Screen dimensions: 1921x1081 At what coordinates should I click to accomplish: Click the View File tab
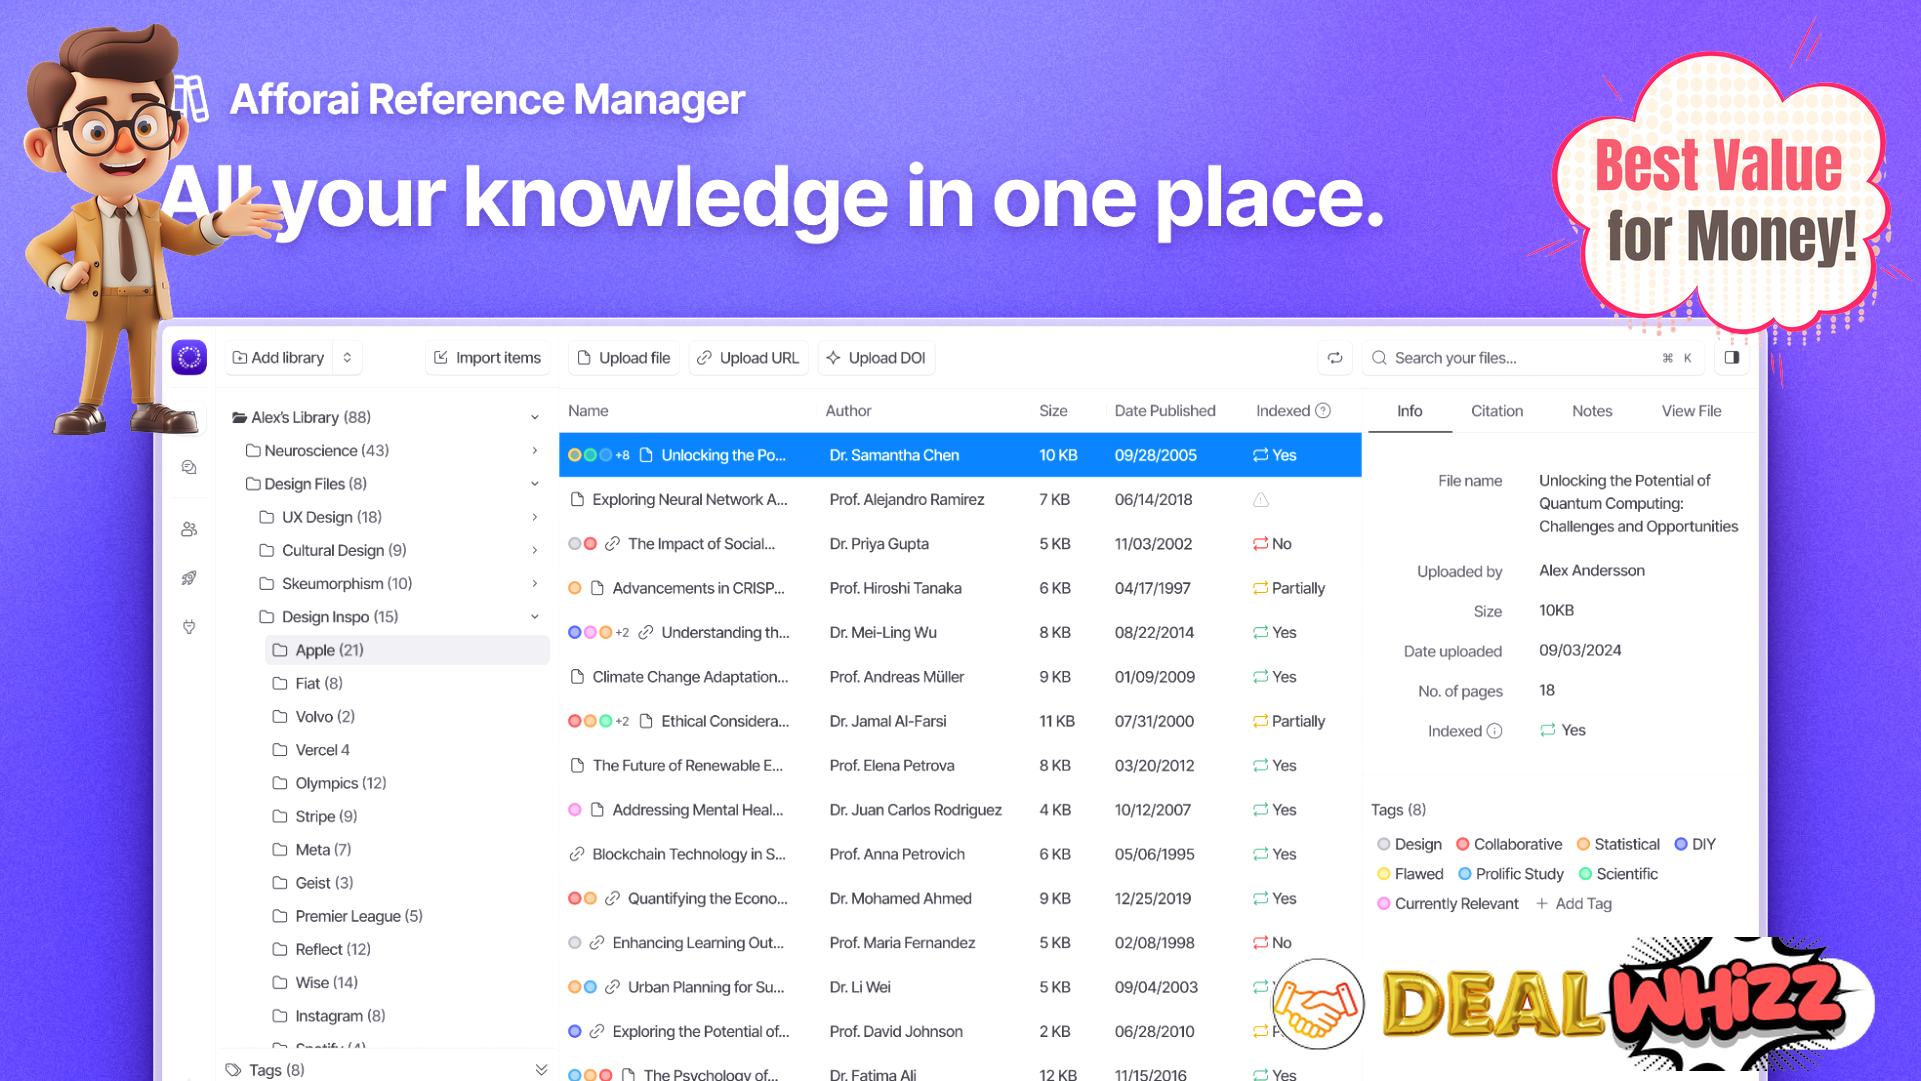point(1690,410)
